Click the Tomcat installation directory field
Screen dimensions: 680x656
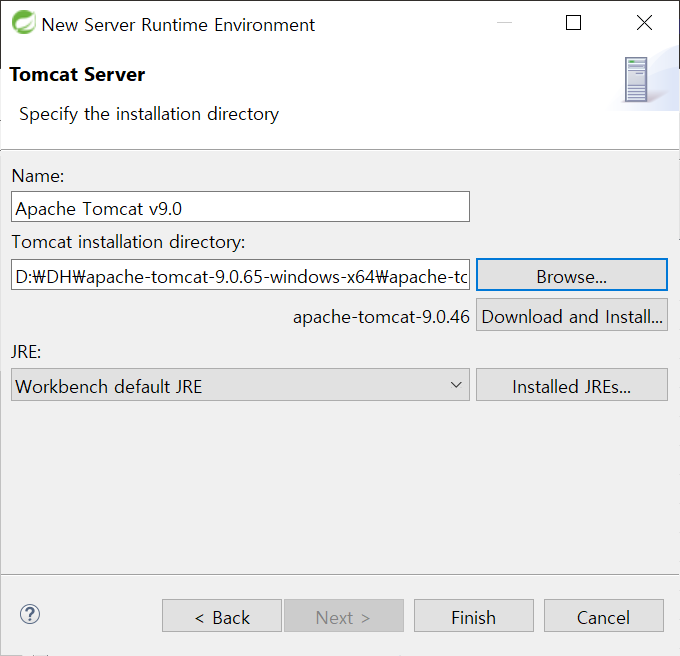240,275
